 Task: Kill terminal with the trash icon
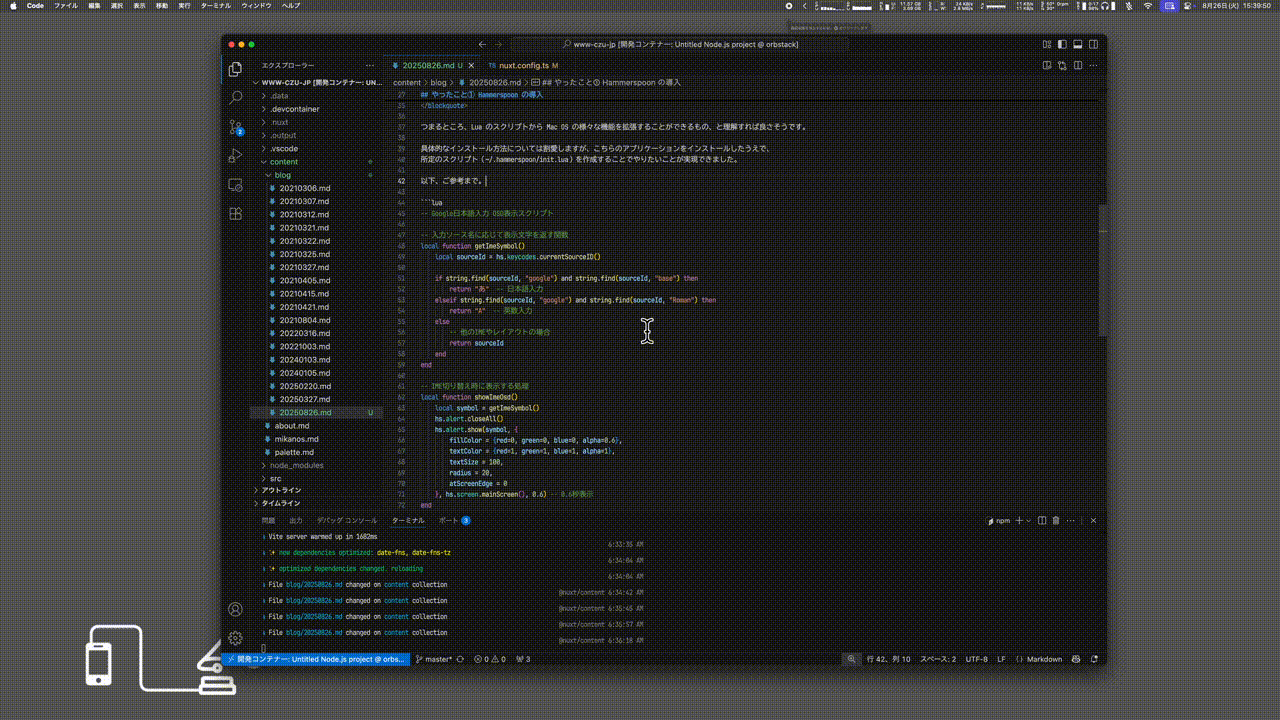pos(1056,521)
